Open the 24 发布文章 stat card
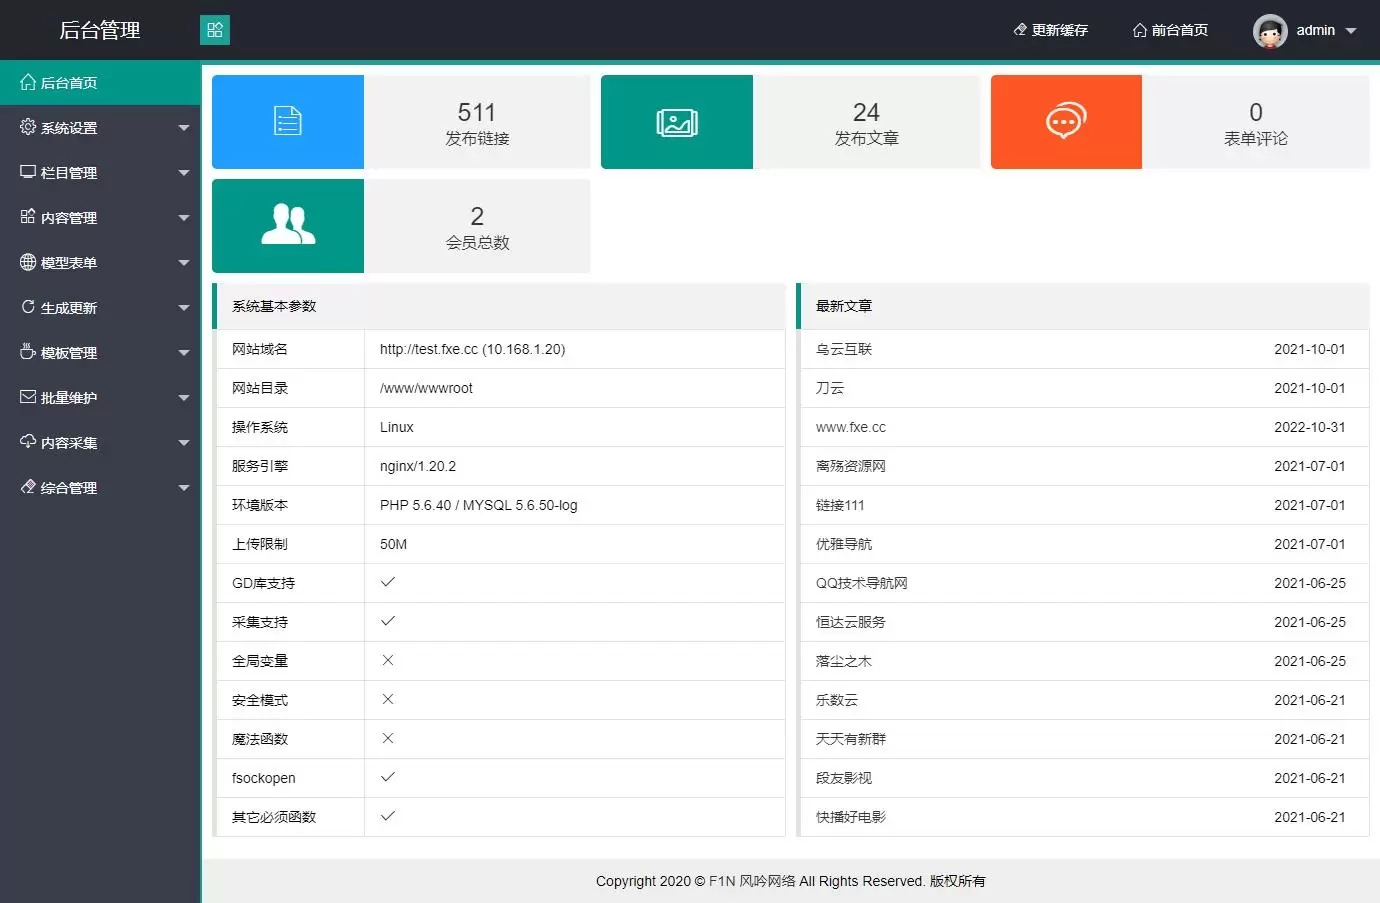 (790, 122)
